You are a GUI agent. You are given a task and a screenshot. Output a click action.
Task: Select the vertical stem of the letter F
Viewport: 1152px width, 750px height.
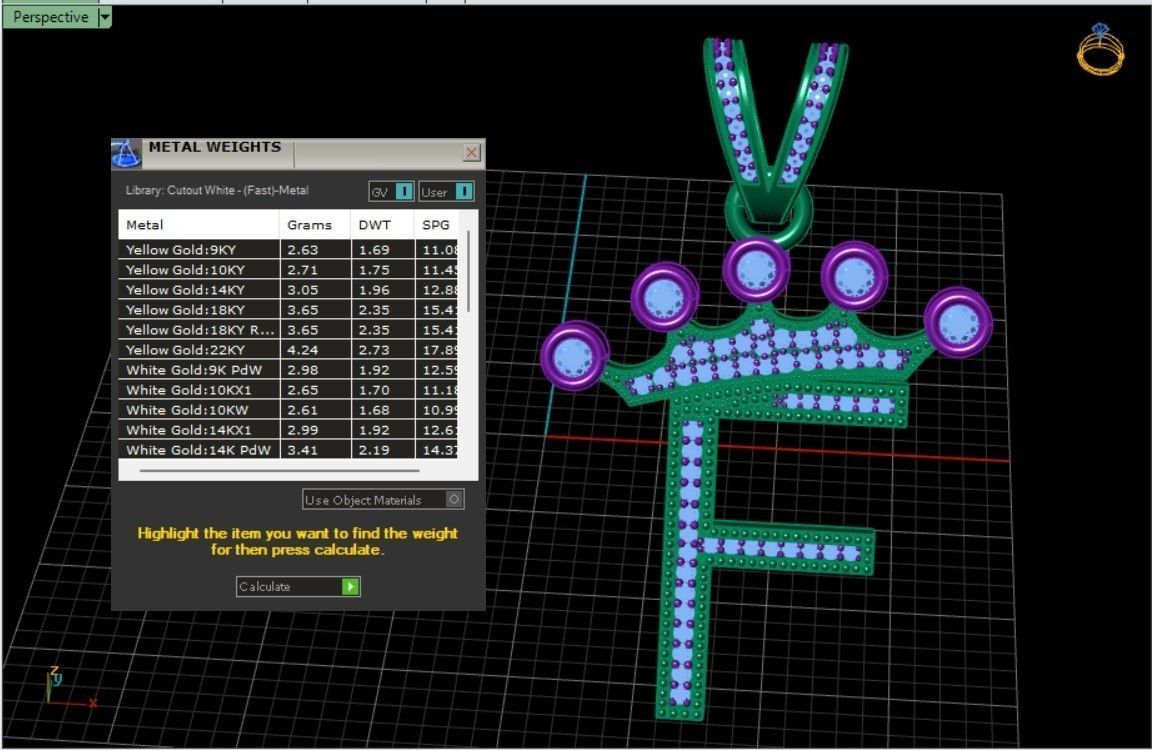(x=687, y=566)
